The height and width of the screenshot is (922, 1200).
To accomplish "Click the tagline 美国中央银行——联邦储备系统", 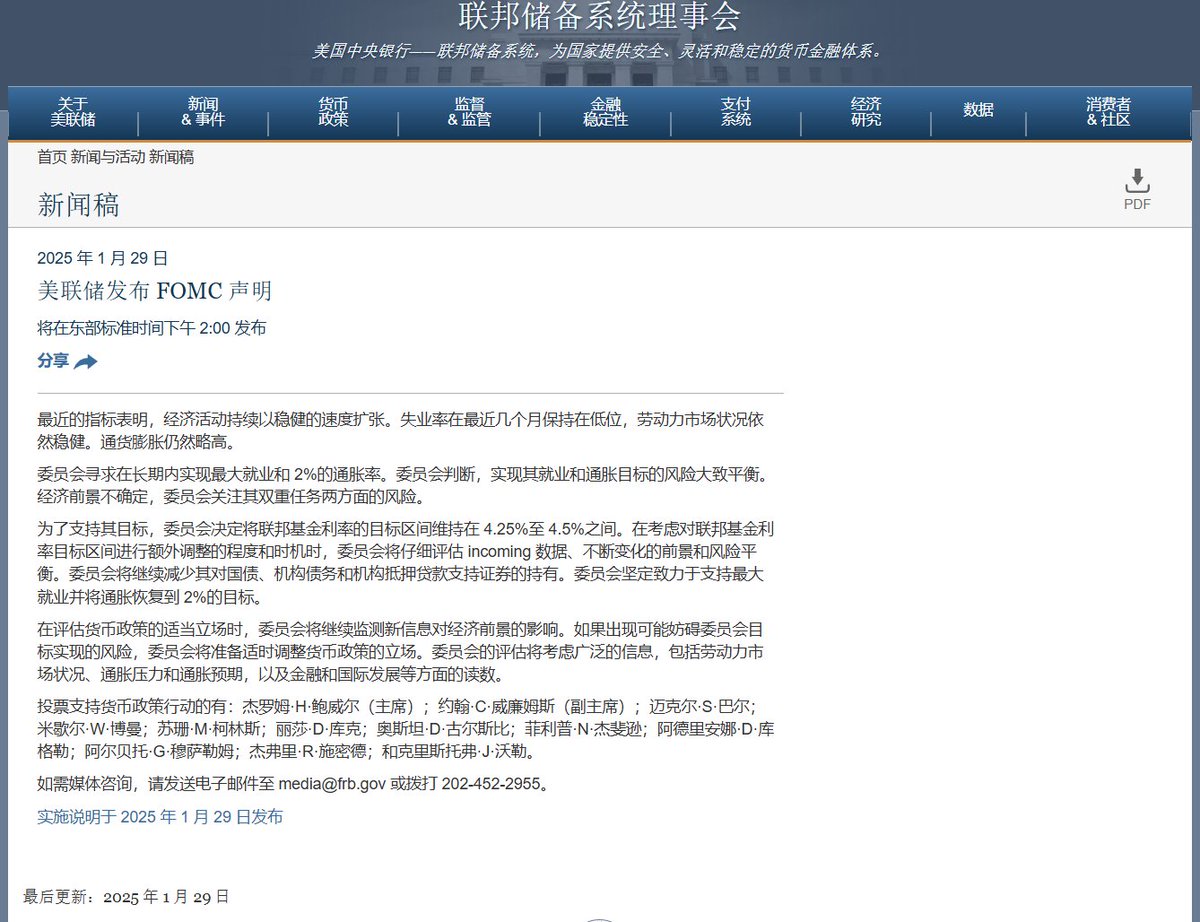I will 597,50.
